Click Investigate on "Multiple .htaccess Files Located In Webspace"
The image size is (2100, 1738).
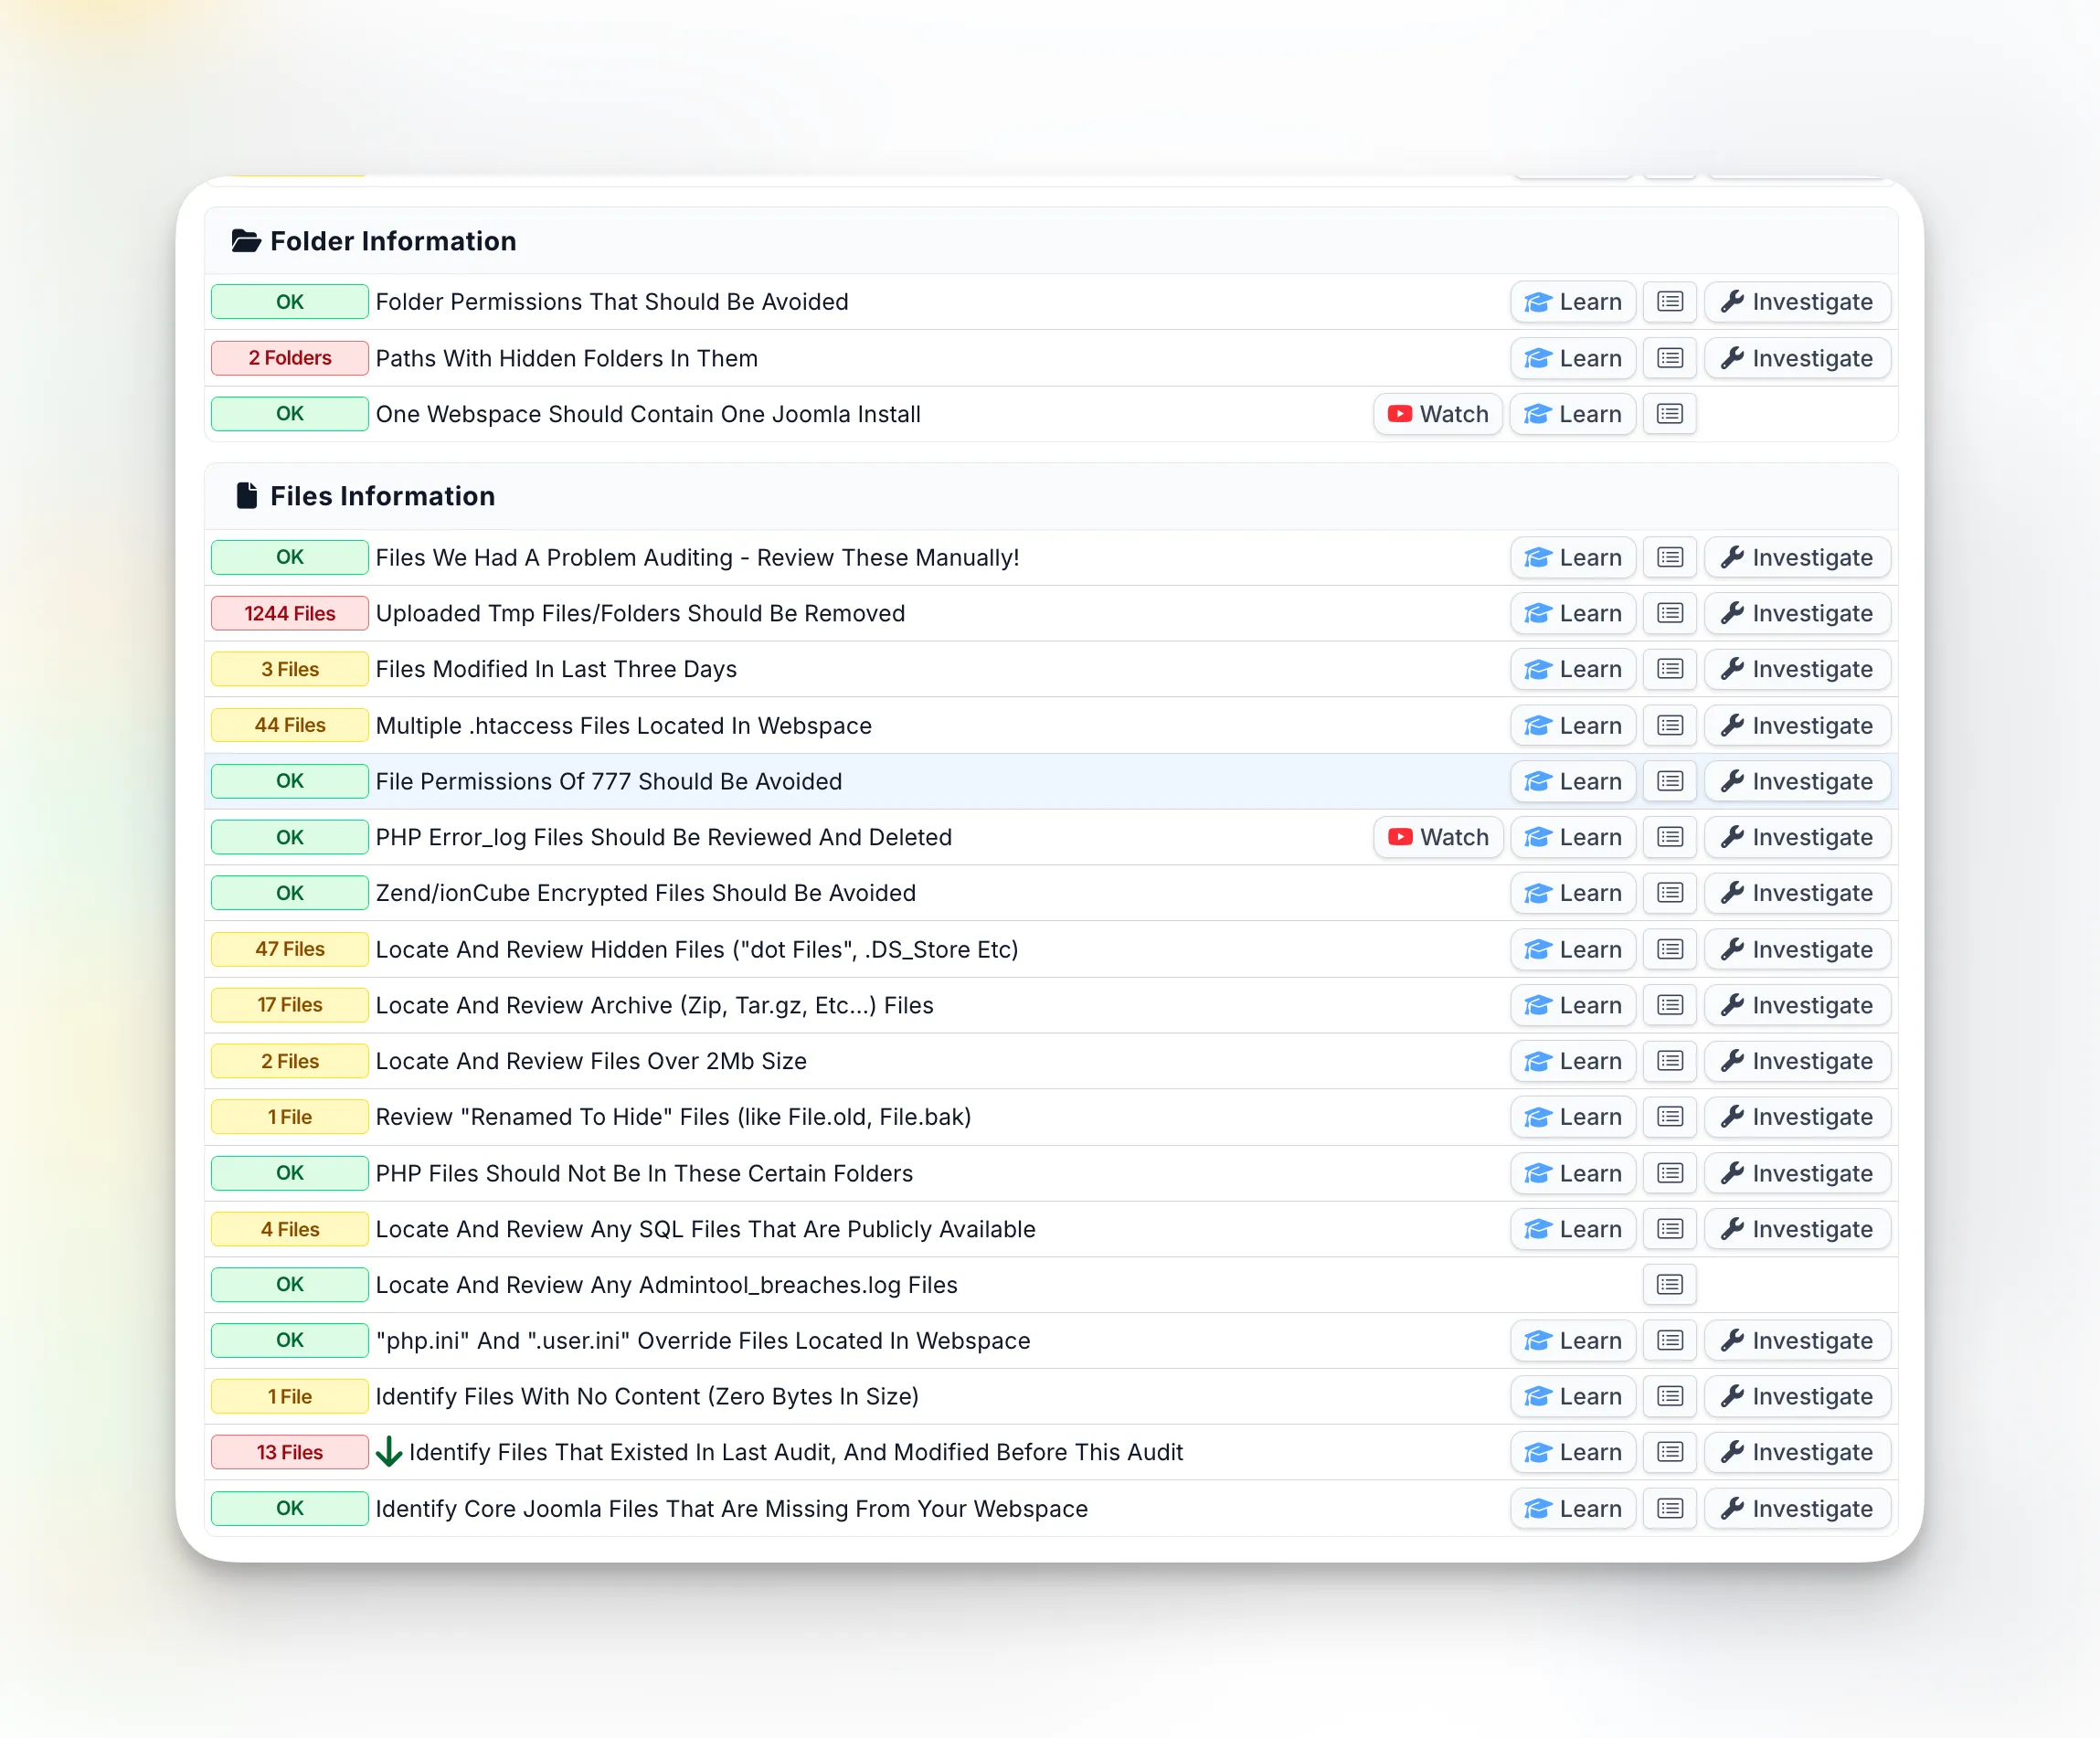tap(1797, 725)
